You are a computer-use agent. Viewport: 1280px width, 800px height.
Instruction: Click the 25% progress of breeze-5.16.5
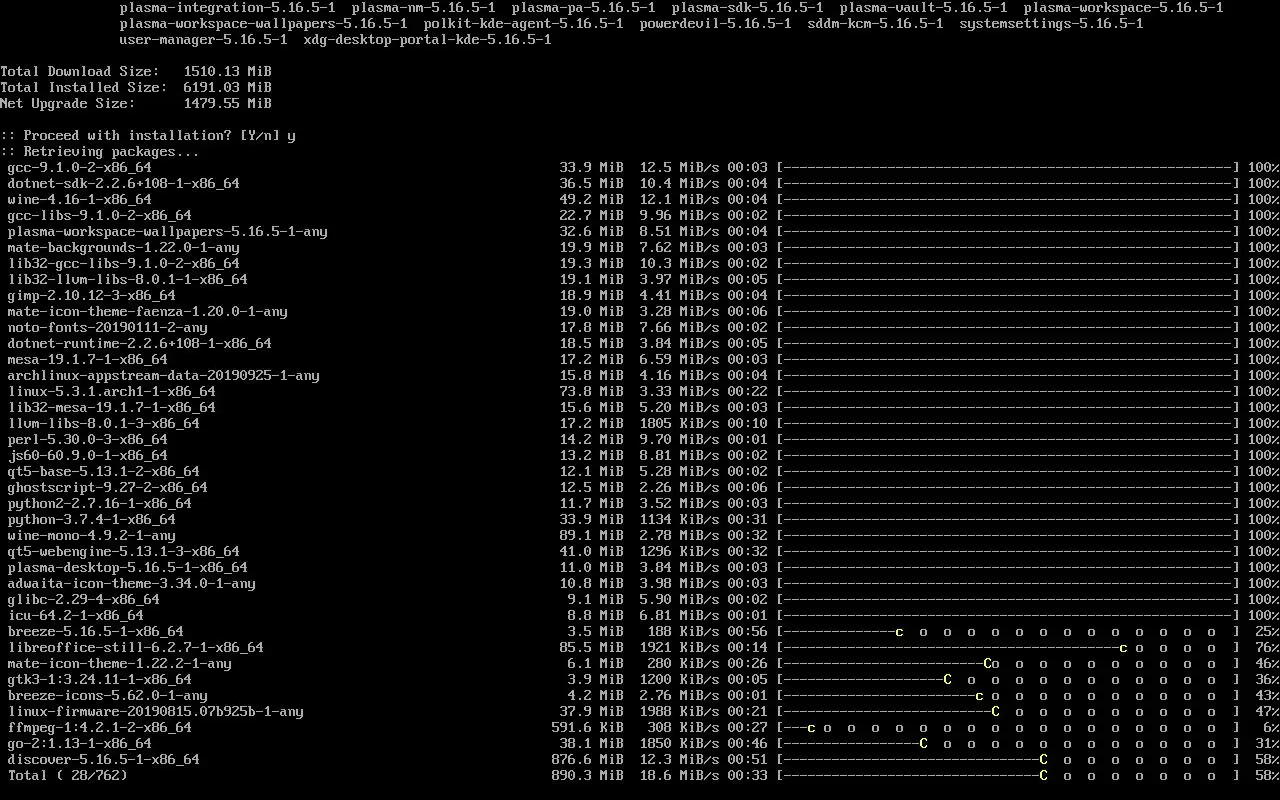[x=1268, y=632]
